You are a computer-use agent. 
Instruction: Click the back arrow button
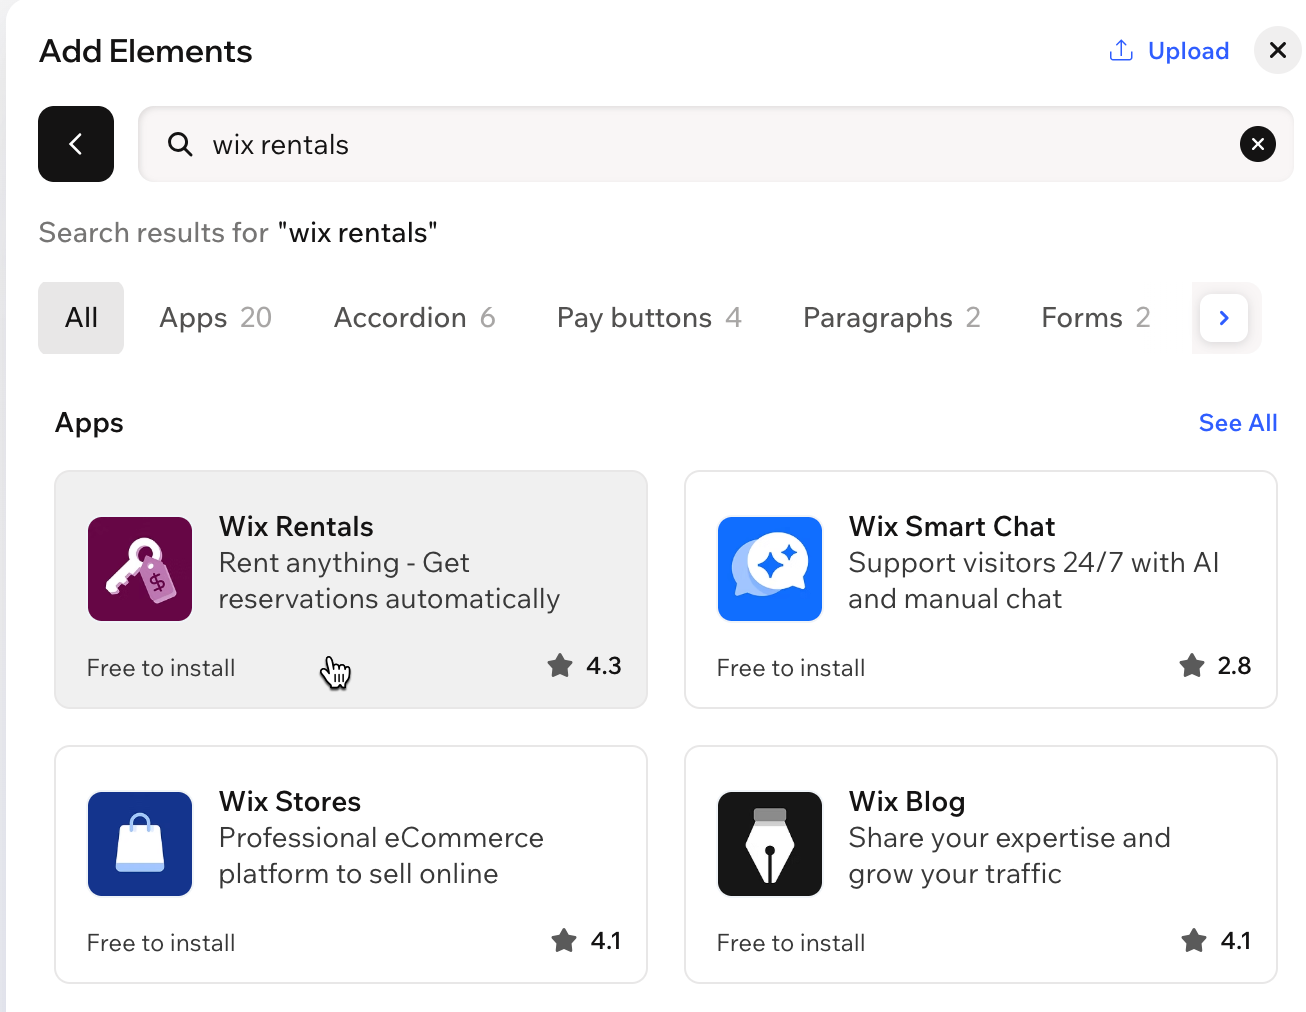tap(76, 144)
